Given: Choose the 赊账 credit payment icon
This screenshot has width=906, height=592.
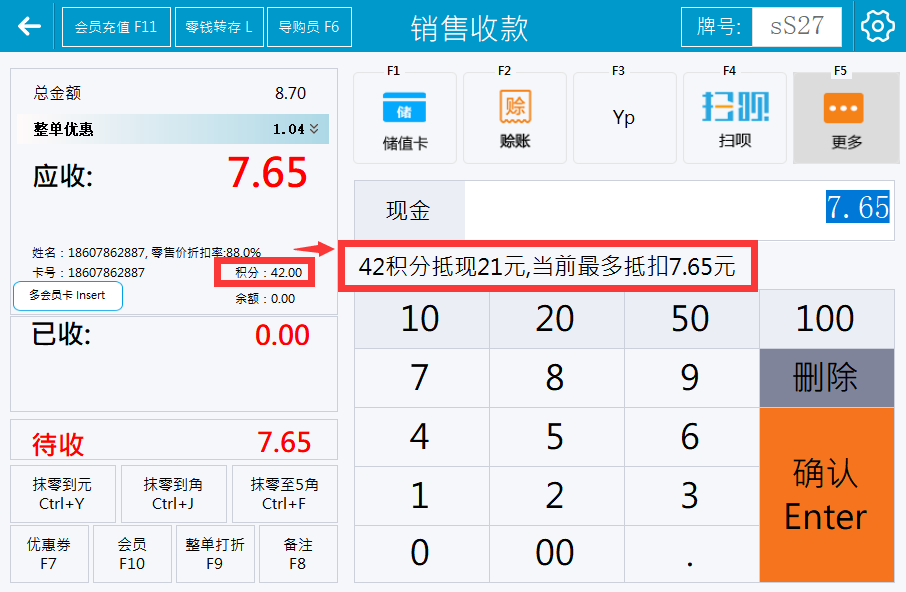Looking at the screenshot, I should click(514, 118).
